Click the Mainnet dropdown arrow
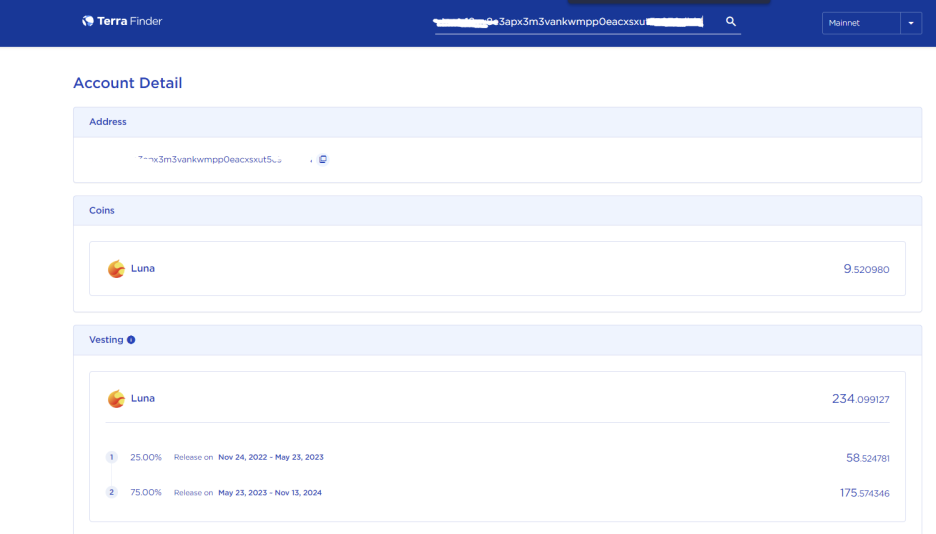Image resolution: width=936 pixels, height=534 pixels. [x=911, y=23]
